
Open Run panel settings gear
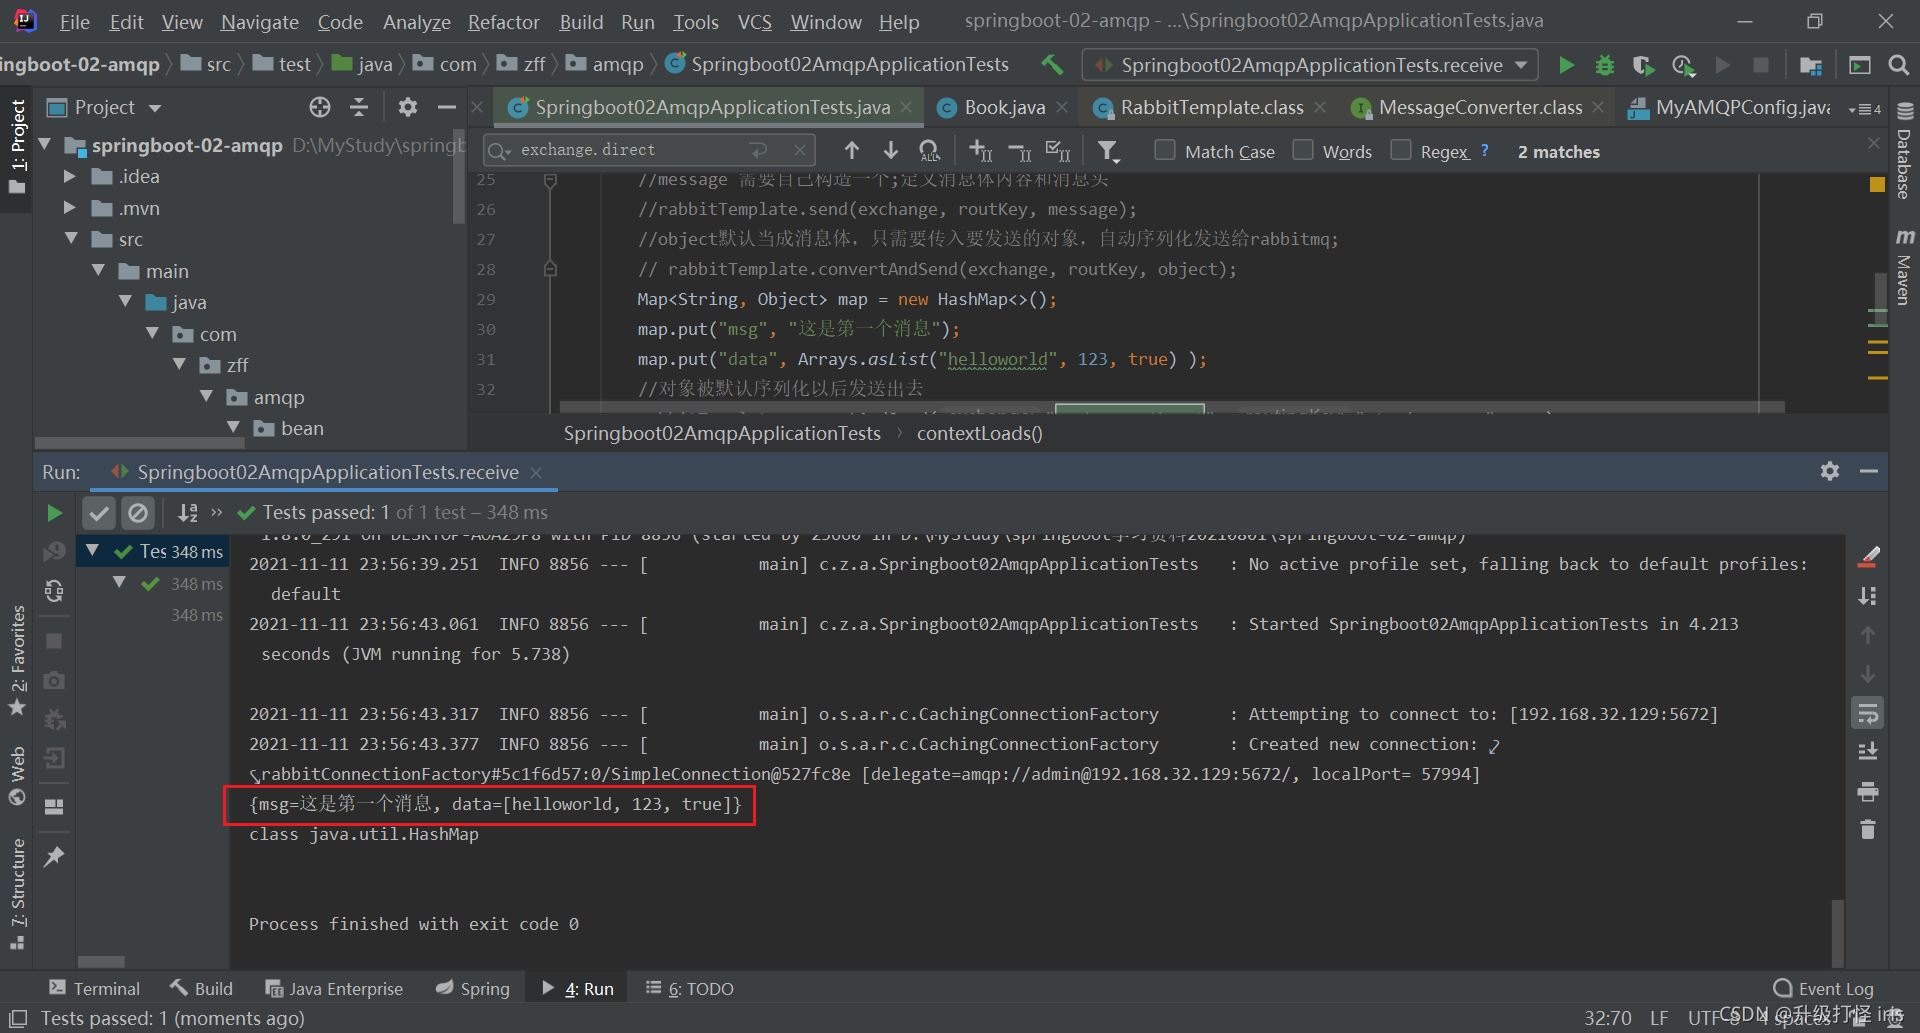pos(1830,471)
